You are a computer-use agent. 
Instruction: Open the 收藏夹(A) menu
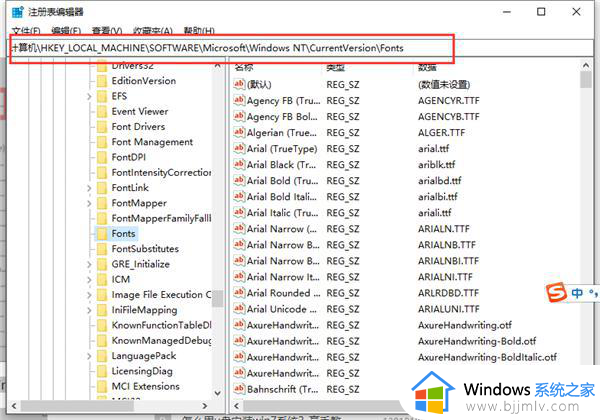click(x=152, y=31)
